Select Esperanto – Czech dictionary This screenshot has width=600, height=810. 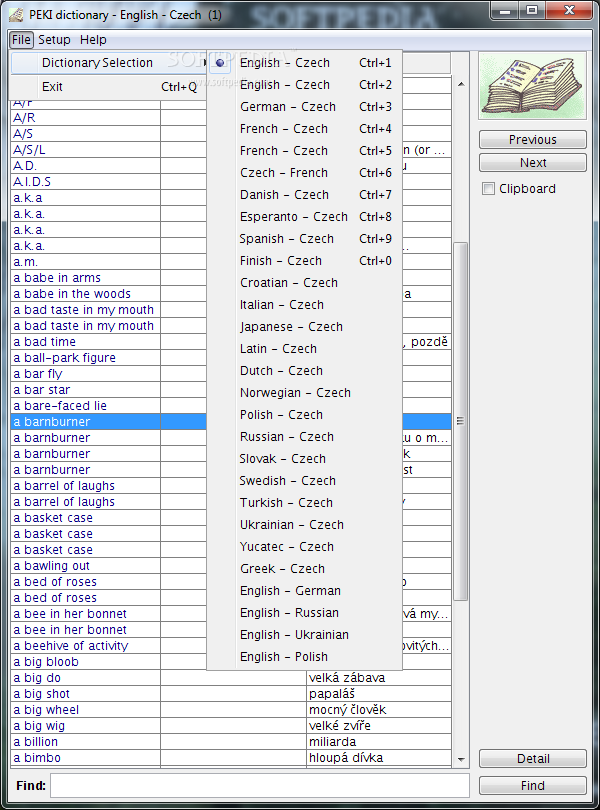pyautogui.click(x=304, y=217)
